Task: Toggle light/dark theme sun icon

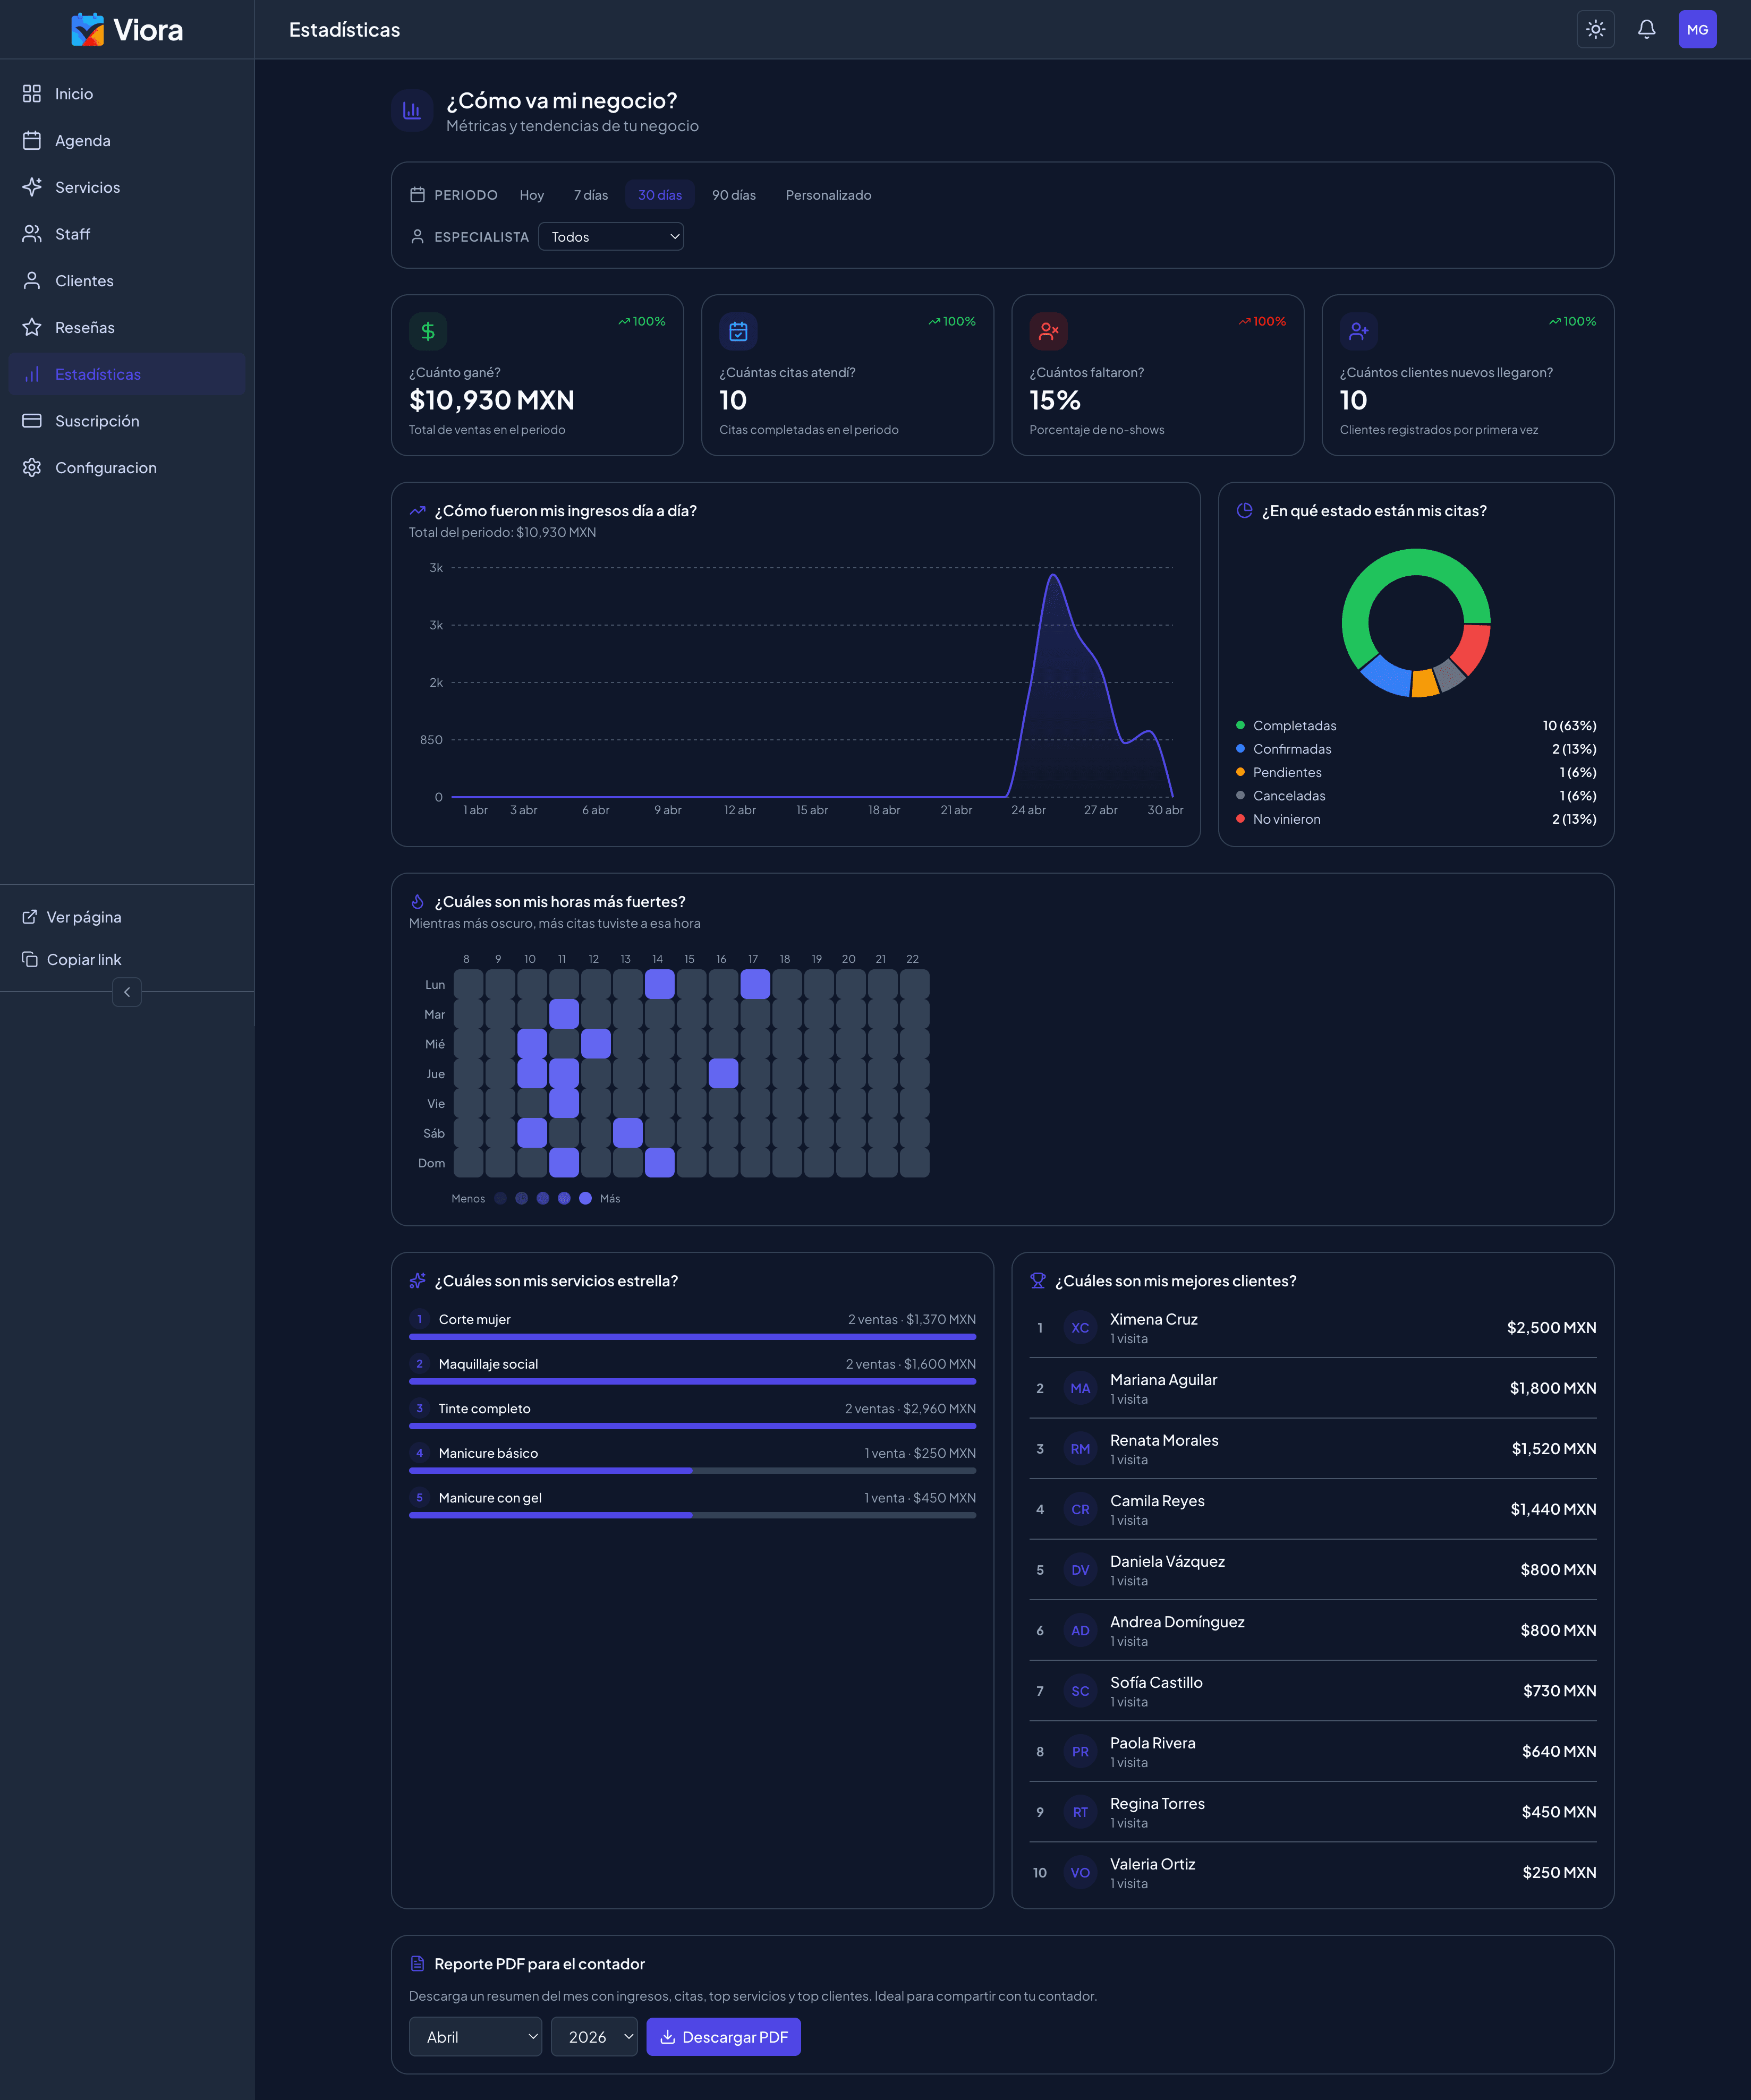Action: click(x=1595, y=29)
